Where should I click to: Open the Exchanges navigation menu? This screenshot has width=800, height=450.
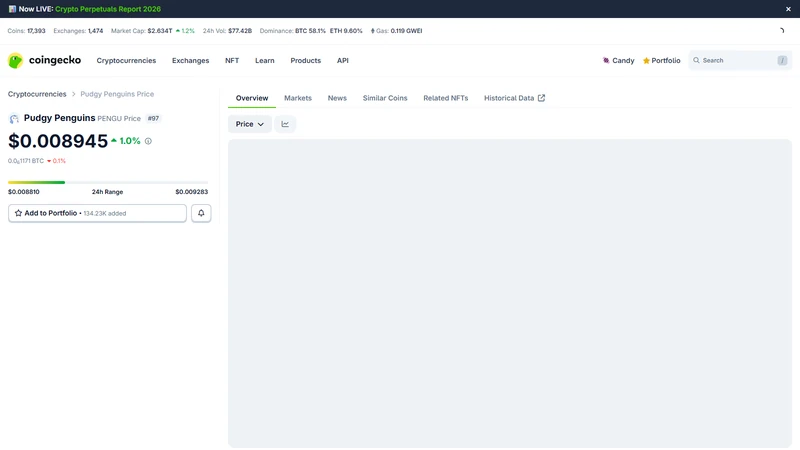pos(190,60)
